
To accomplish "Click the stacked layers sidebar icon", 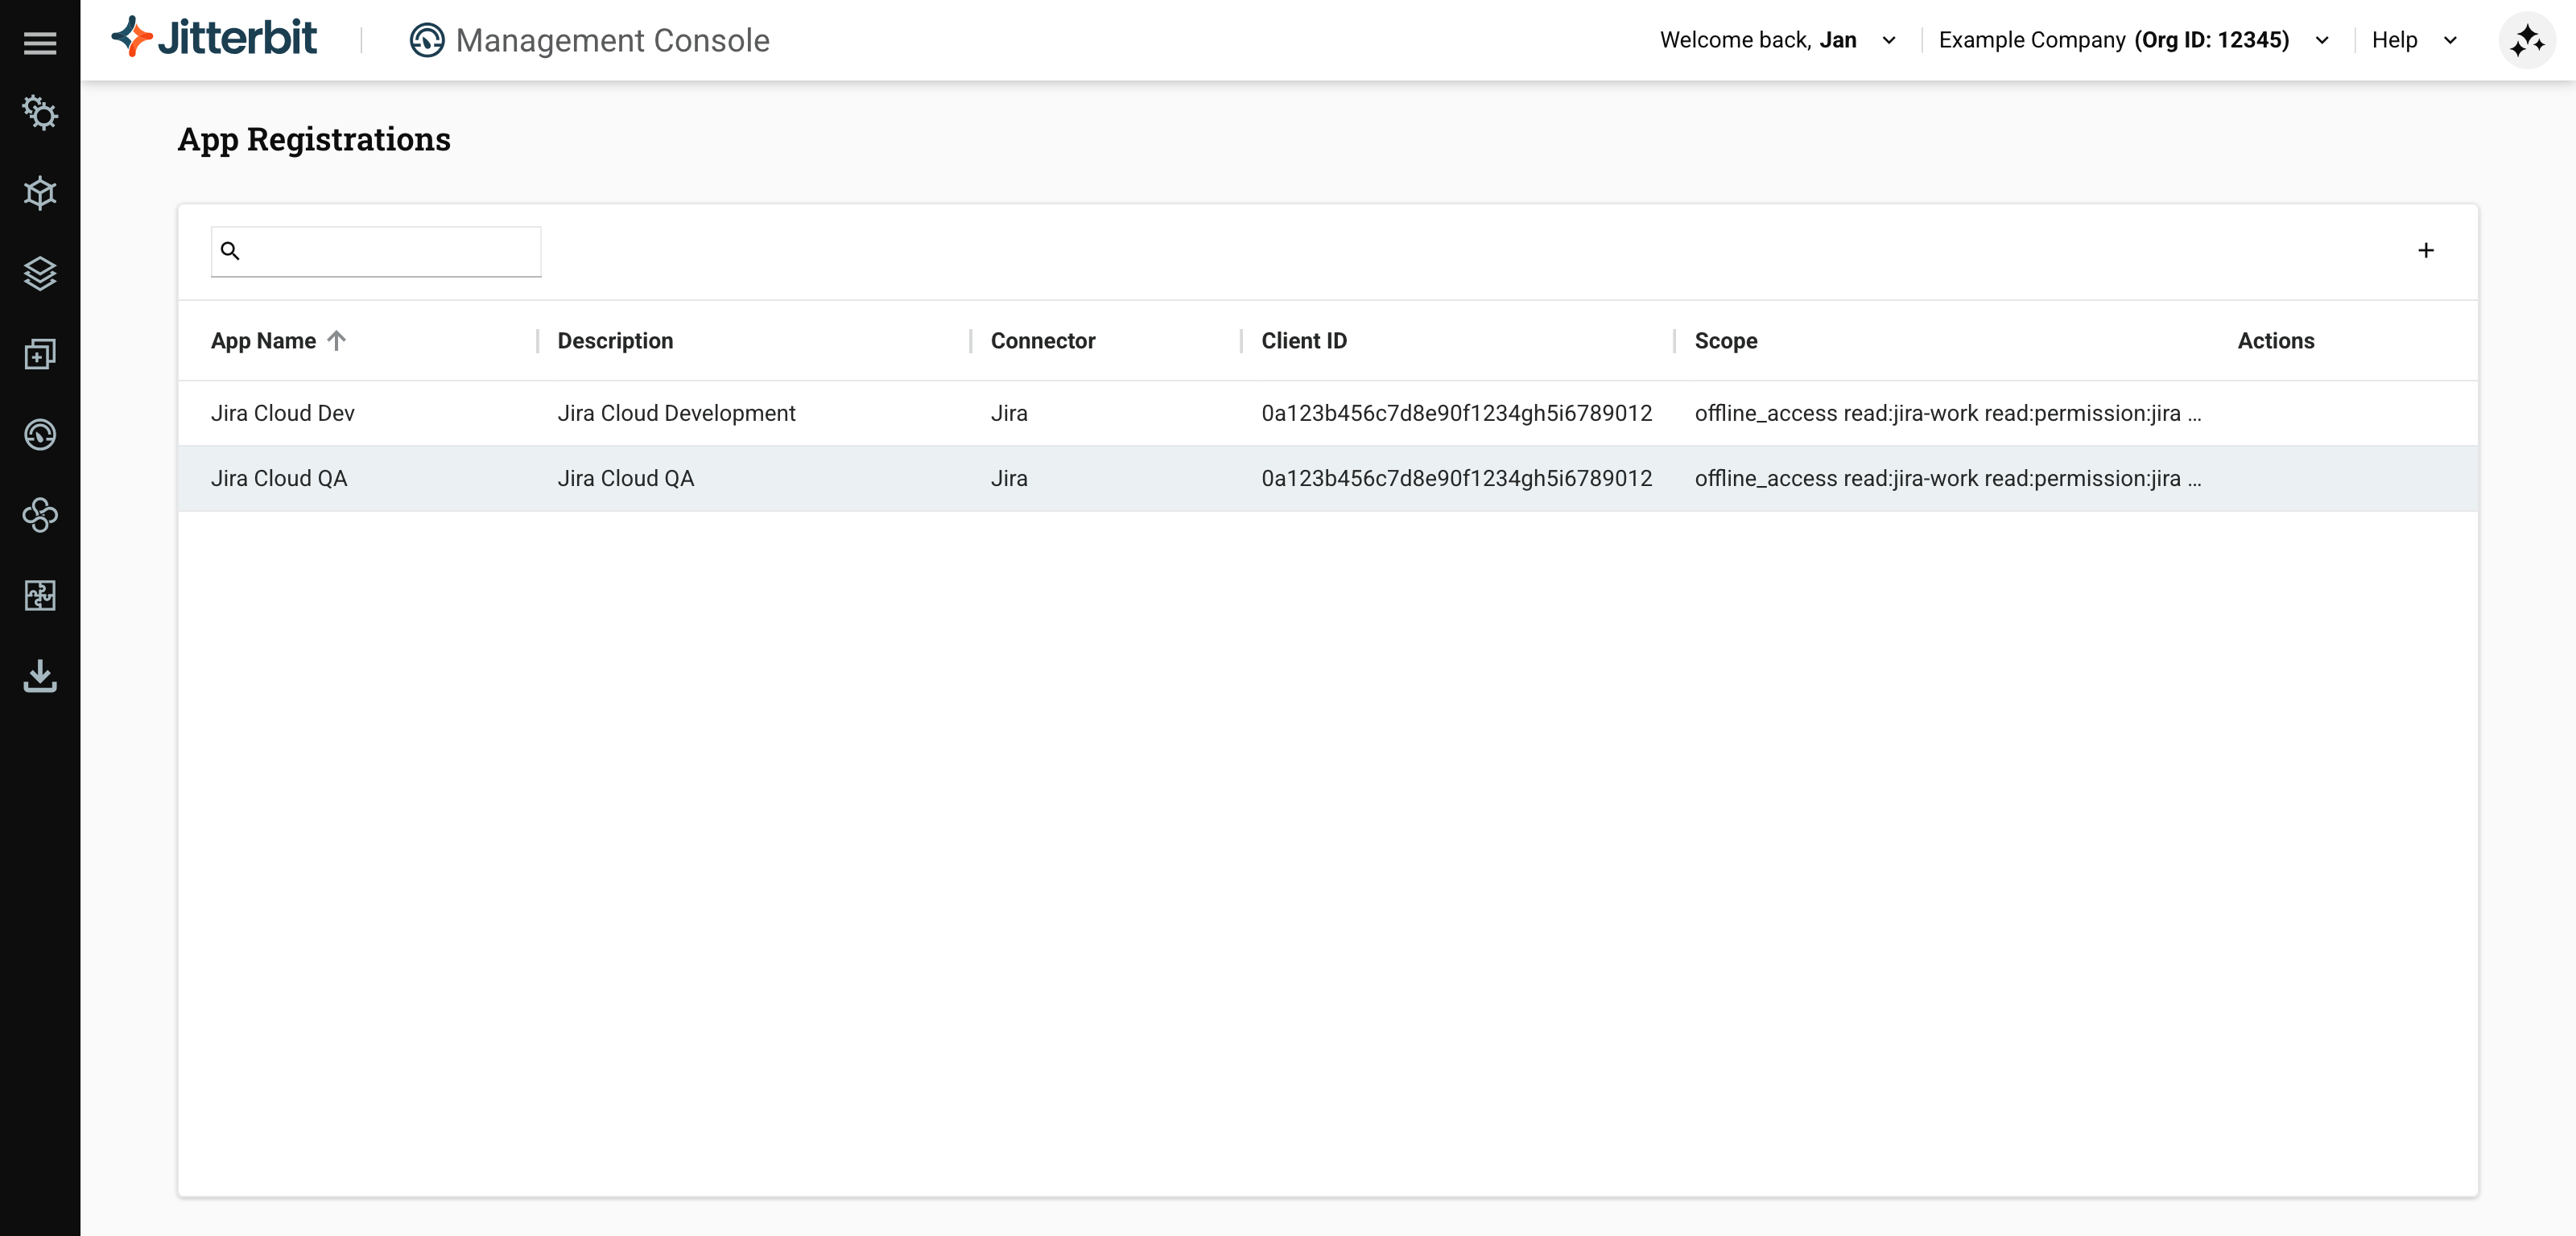I will pos(40,273).
